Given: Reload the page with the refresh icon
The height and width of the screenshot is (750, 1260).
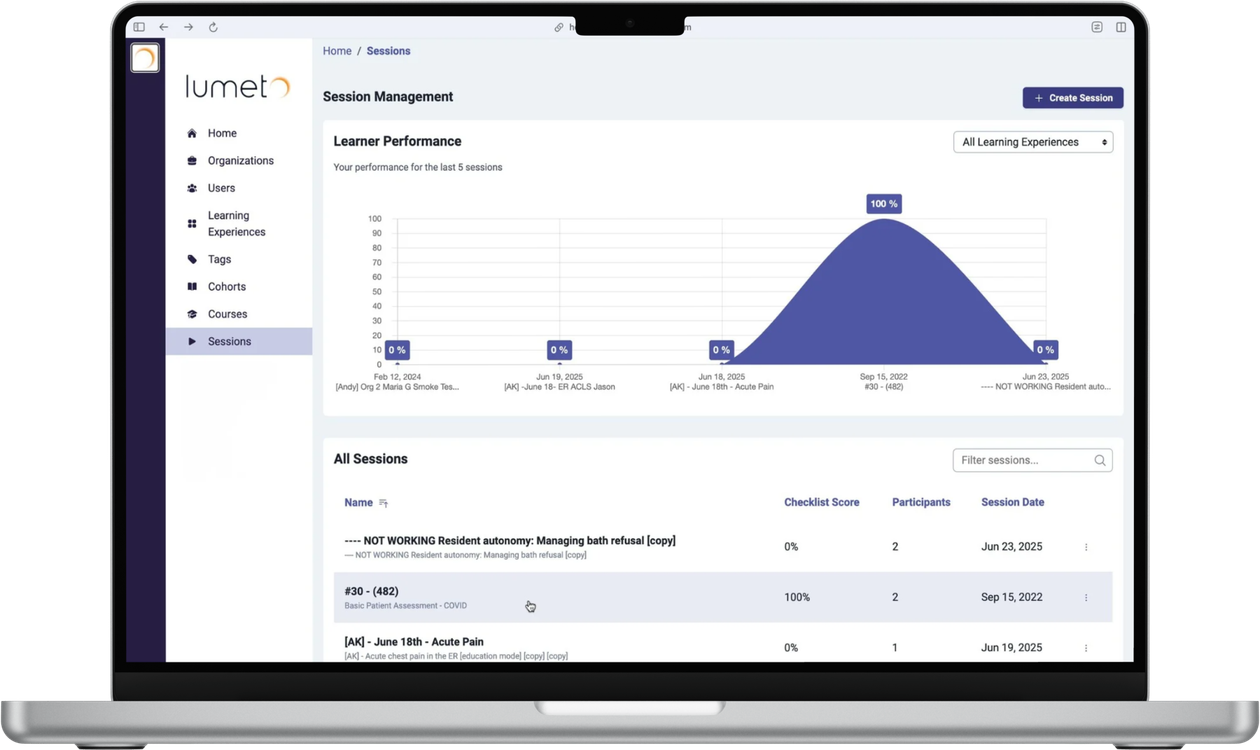Looking at the screenshot, I should coord(213,27).
